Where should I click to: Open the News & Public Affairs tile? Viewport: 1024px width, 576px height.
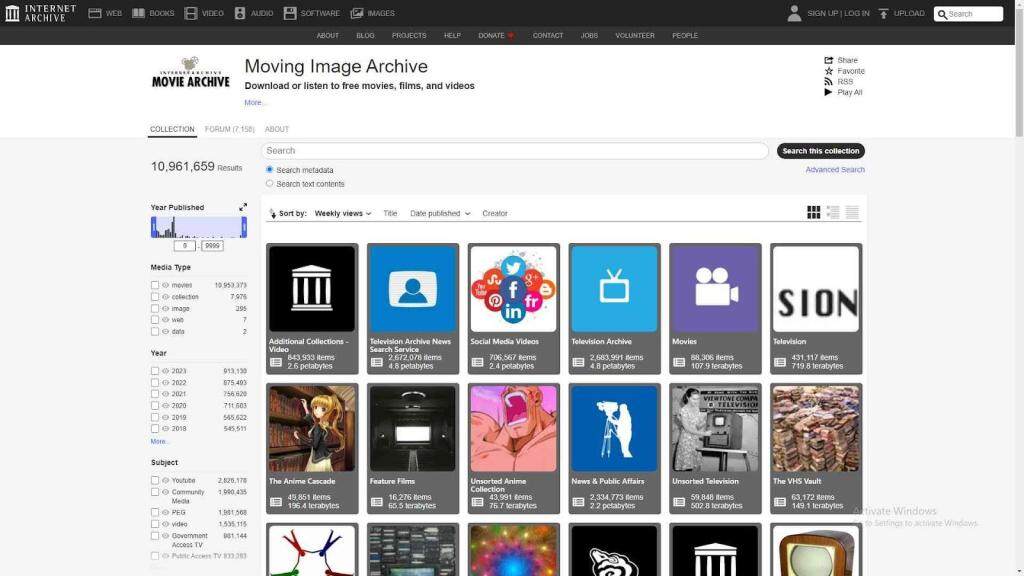pos(615,449)
